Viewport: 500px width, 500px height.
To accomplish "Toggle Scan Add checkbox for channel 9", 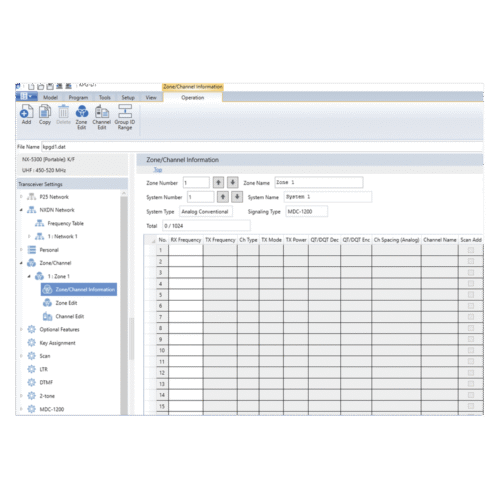I will (471, 339).
